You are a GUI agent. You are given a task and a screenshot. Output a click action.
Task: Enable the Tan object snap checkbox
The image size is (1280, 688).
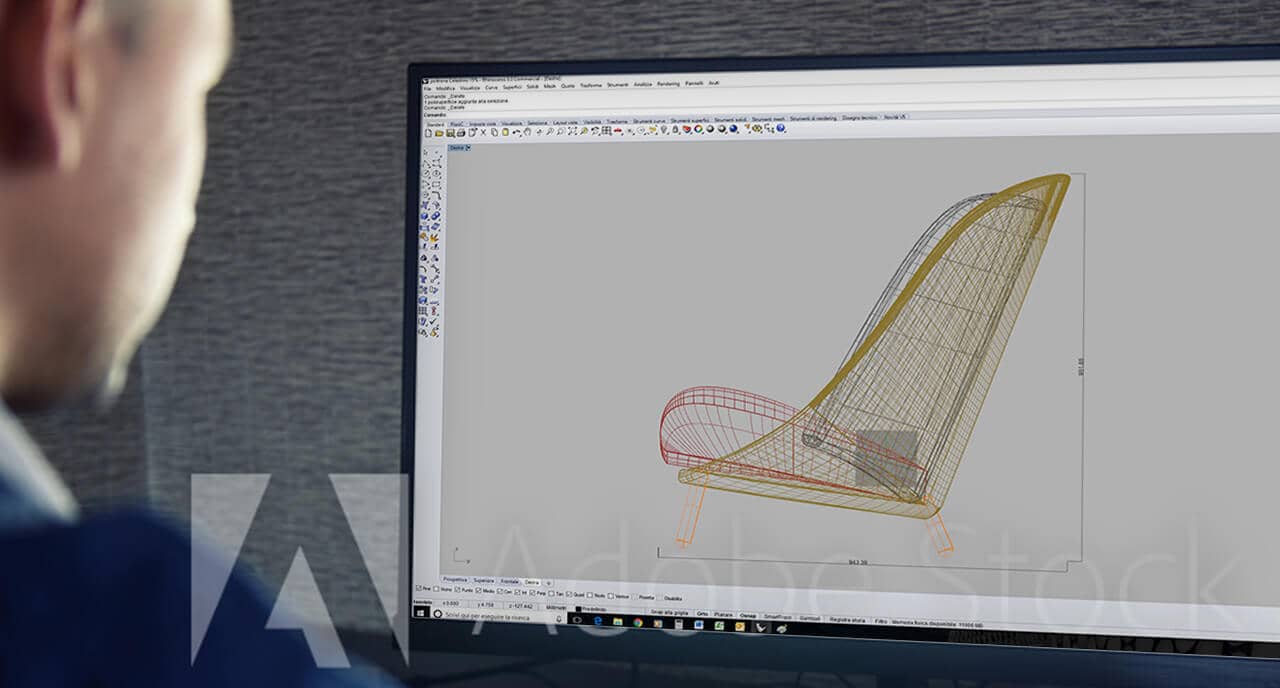pos(550,593)
